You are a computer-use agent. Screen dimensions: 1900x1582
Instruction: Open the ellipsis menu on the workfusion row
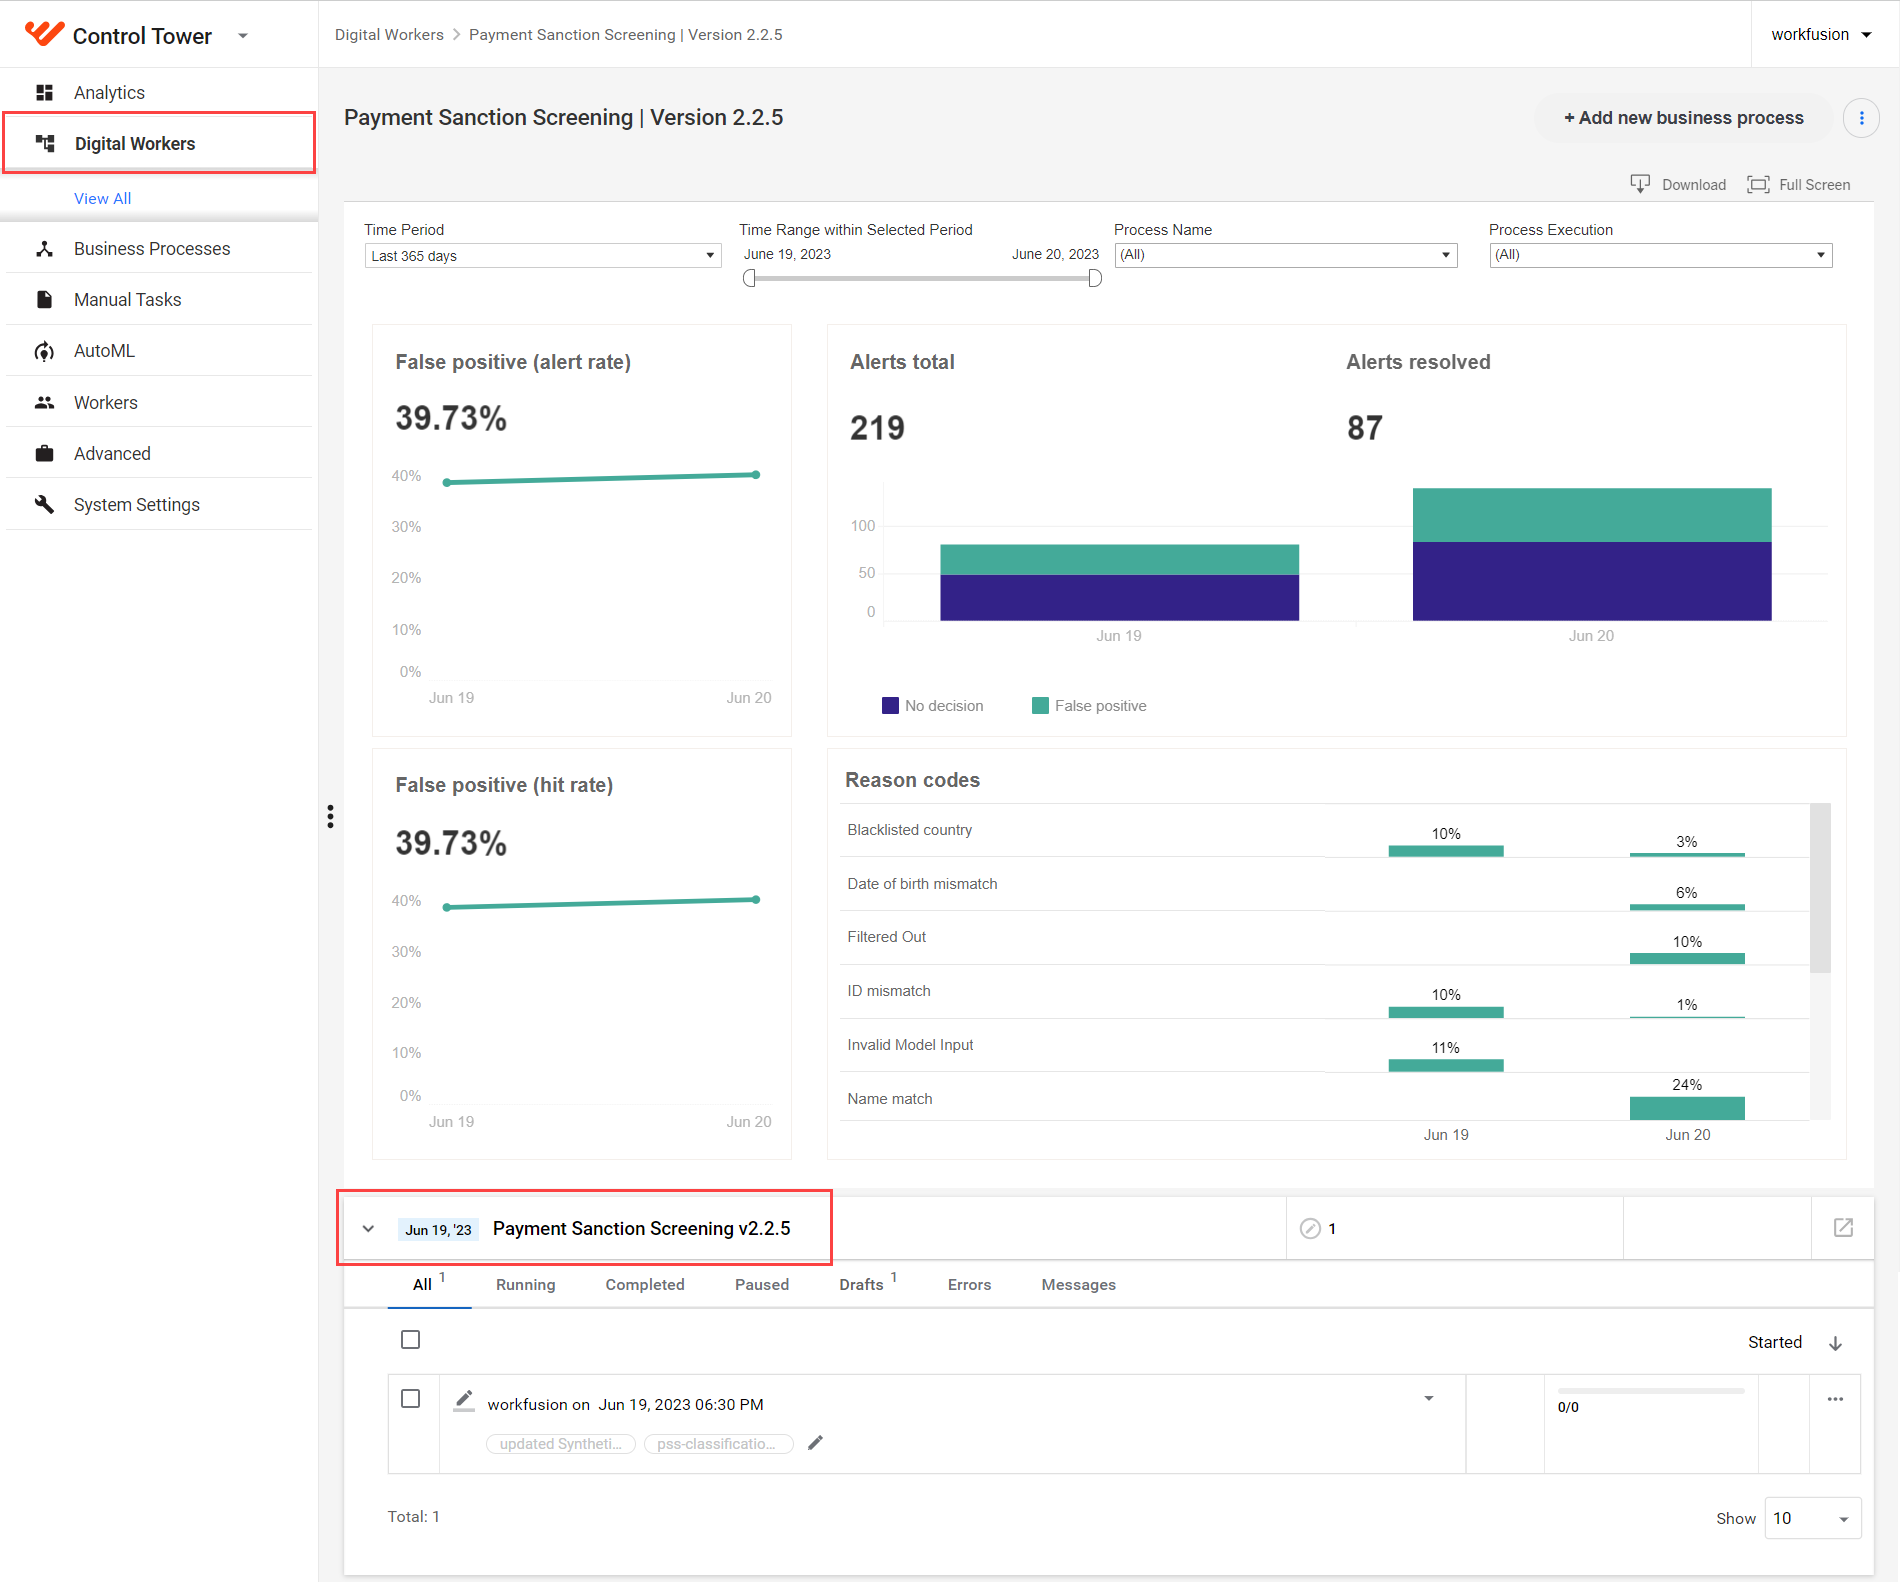(1835, 1399)
